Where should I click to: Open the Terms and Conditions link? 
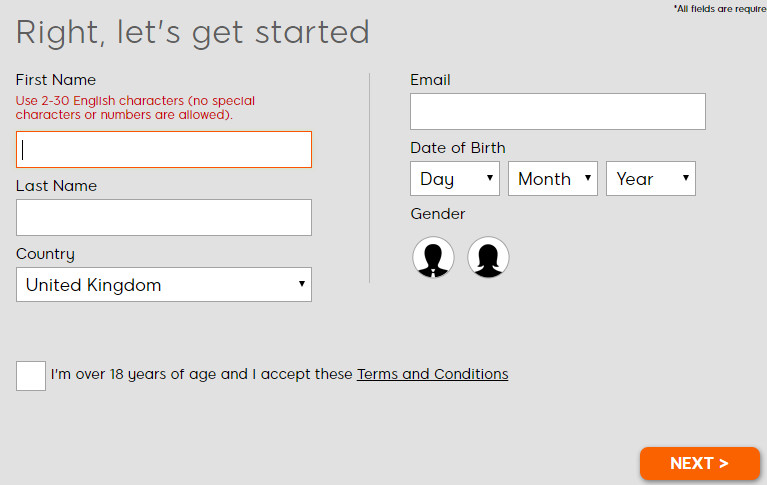tap(432, 374)
